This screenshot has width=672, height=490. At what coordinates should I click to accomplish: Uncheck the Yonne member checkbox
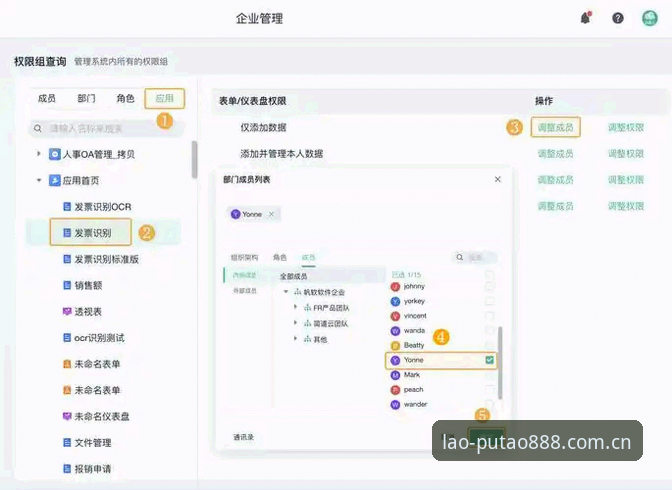489,360
